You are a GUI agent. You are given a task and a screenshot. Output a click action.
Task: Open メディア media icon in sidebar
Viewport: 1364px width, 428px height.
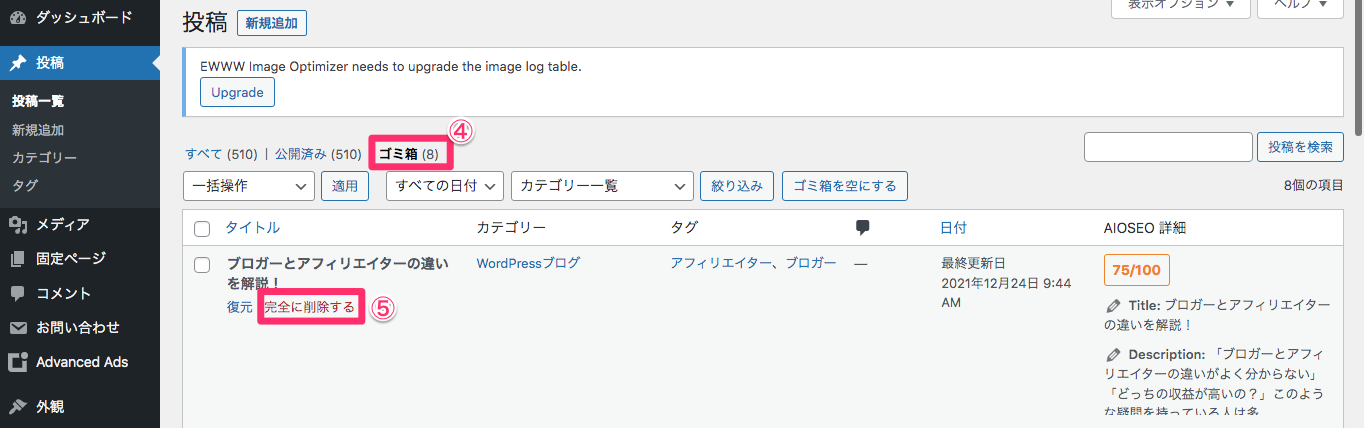tap(18, 224)
